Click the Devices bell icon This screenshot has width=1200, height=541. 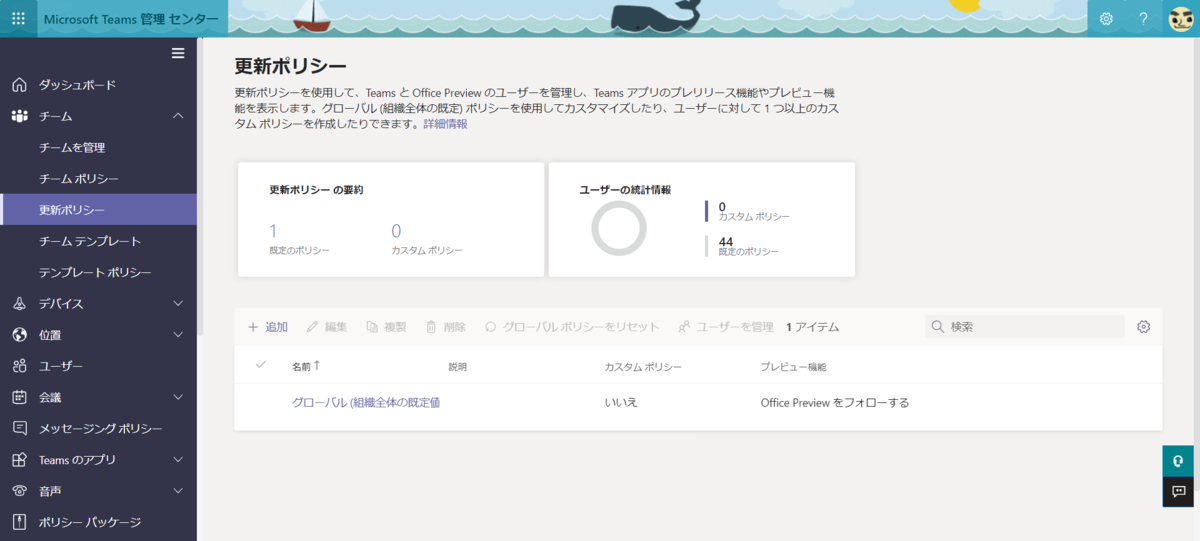(x=19, y=303)
